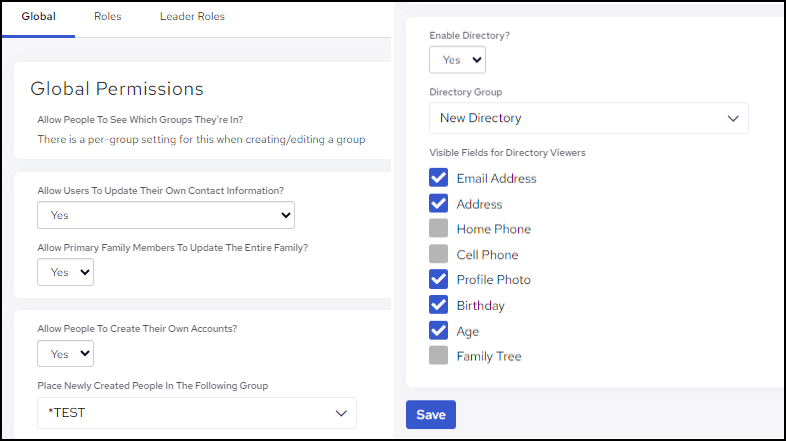Enable the Home Phone checkbox
The width and height of the screenshot is (786, 441).
point(439,228)
